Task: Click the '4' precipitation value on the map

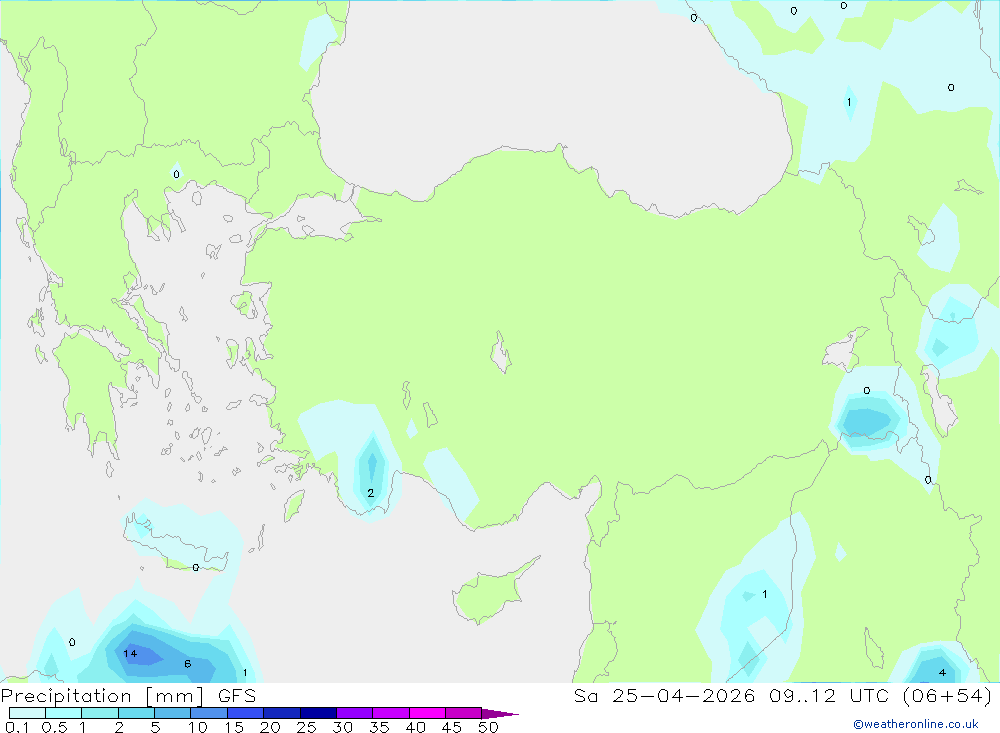Action: coord(943,672)
